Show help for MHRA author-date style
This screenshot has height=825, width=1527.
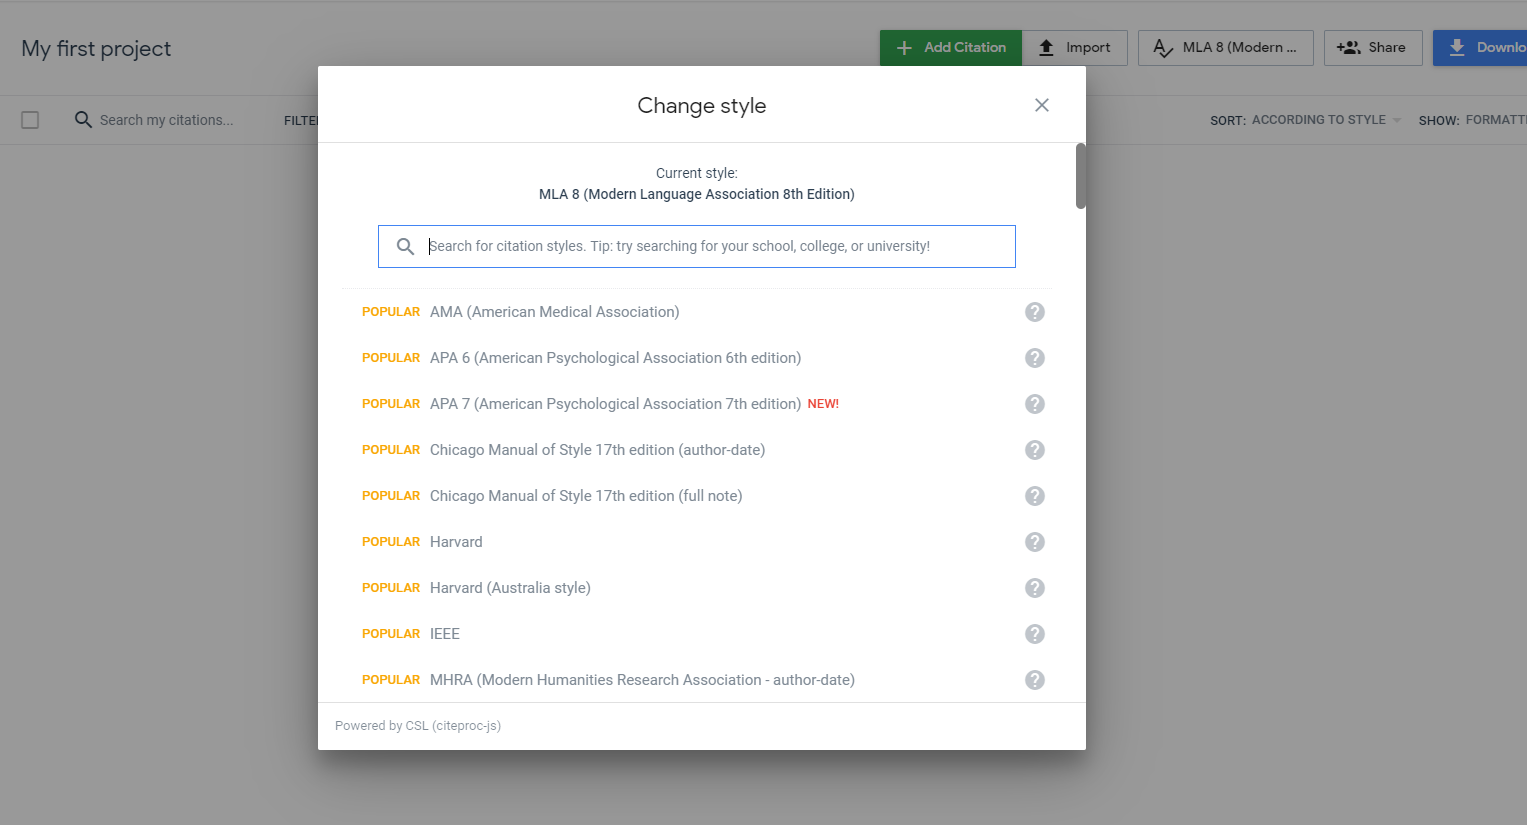(x=1035, y=680)
